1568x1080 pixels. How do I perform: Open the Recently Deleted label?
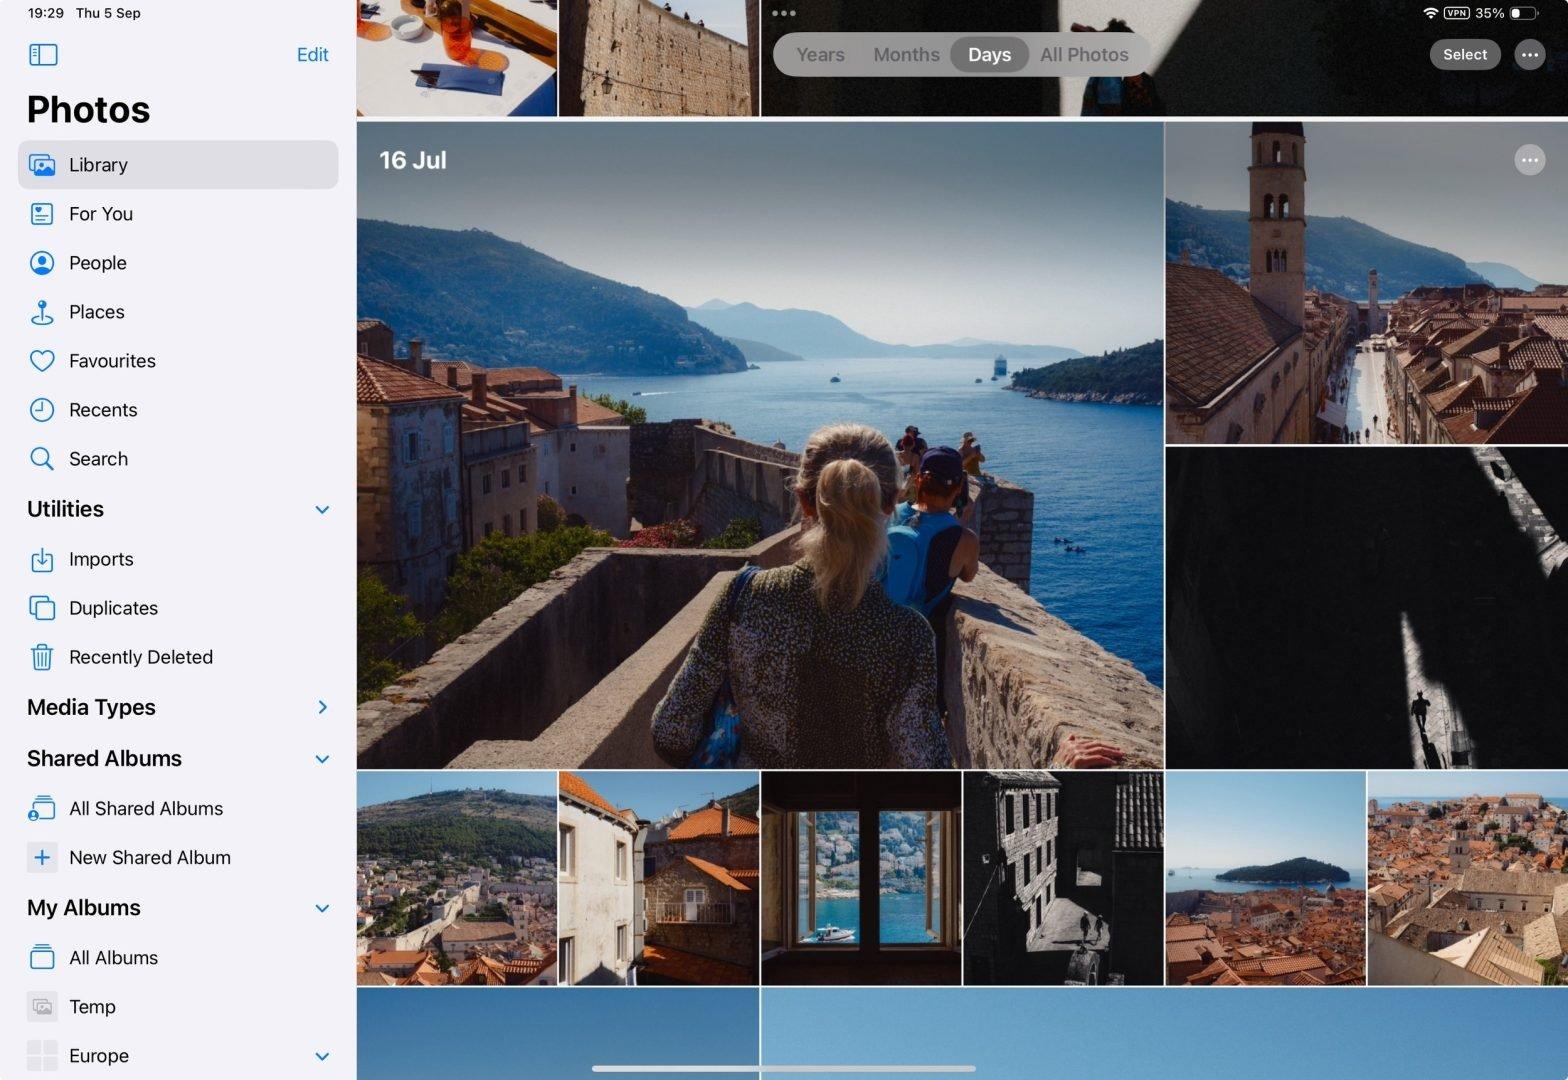141,657
